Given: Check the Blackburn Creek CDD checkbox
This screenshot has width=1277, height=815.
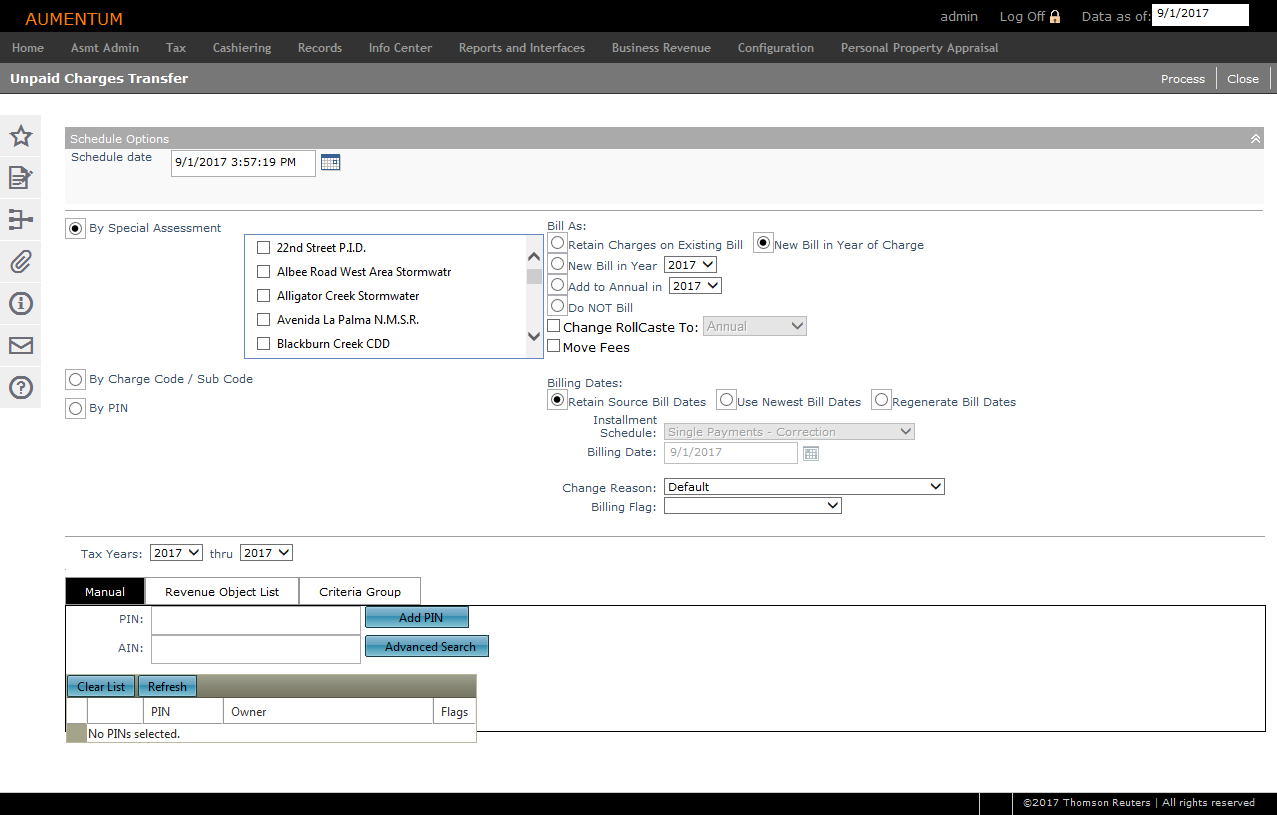Looking at the screenshot, I should tap(264, 344).
